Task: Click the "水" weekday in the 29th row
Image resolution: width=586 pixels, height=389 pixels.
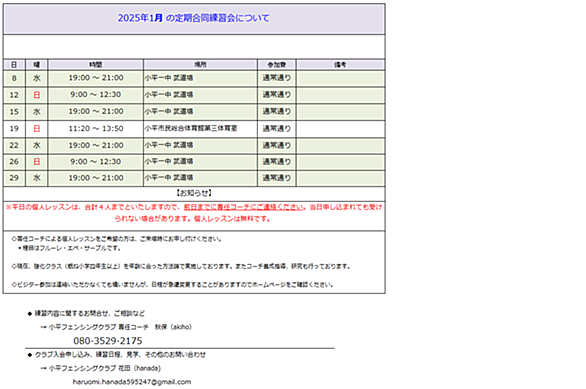Action: pyautogui.click(x=37, y=178)
